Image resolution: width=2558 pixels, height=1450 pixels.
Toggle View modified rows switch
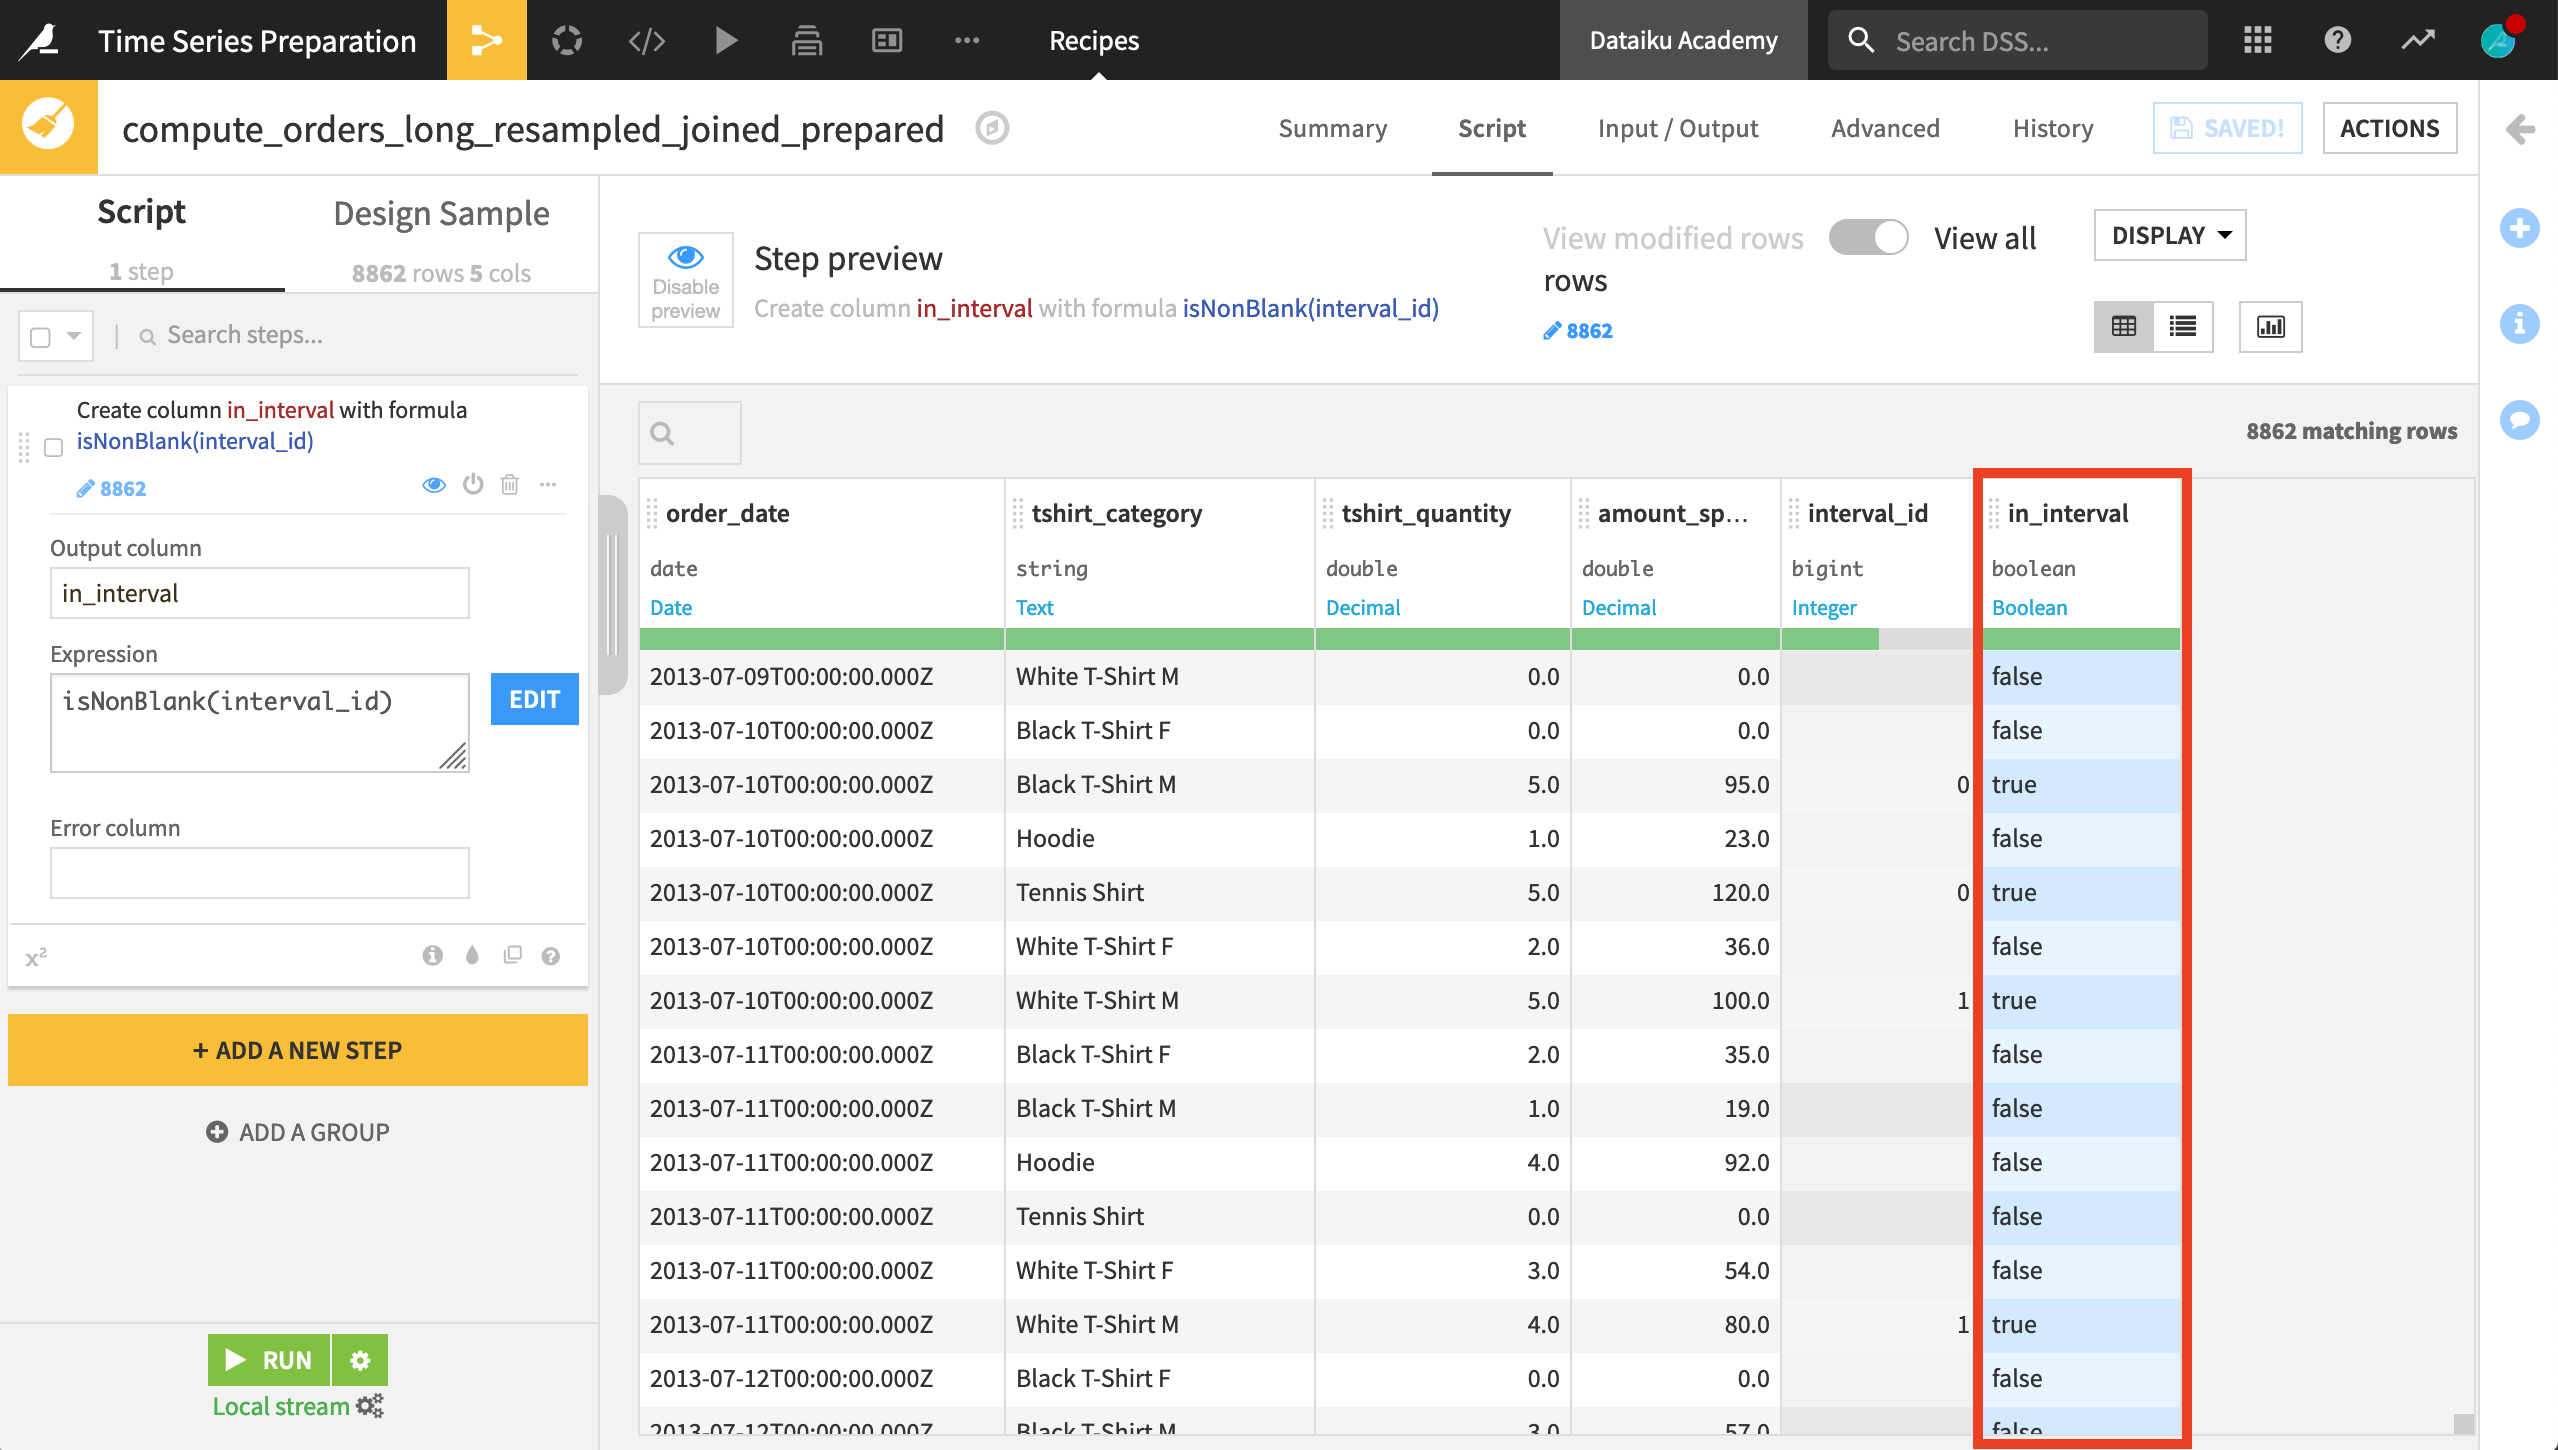point(1868,238)
